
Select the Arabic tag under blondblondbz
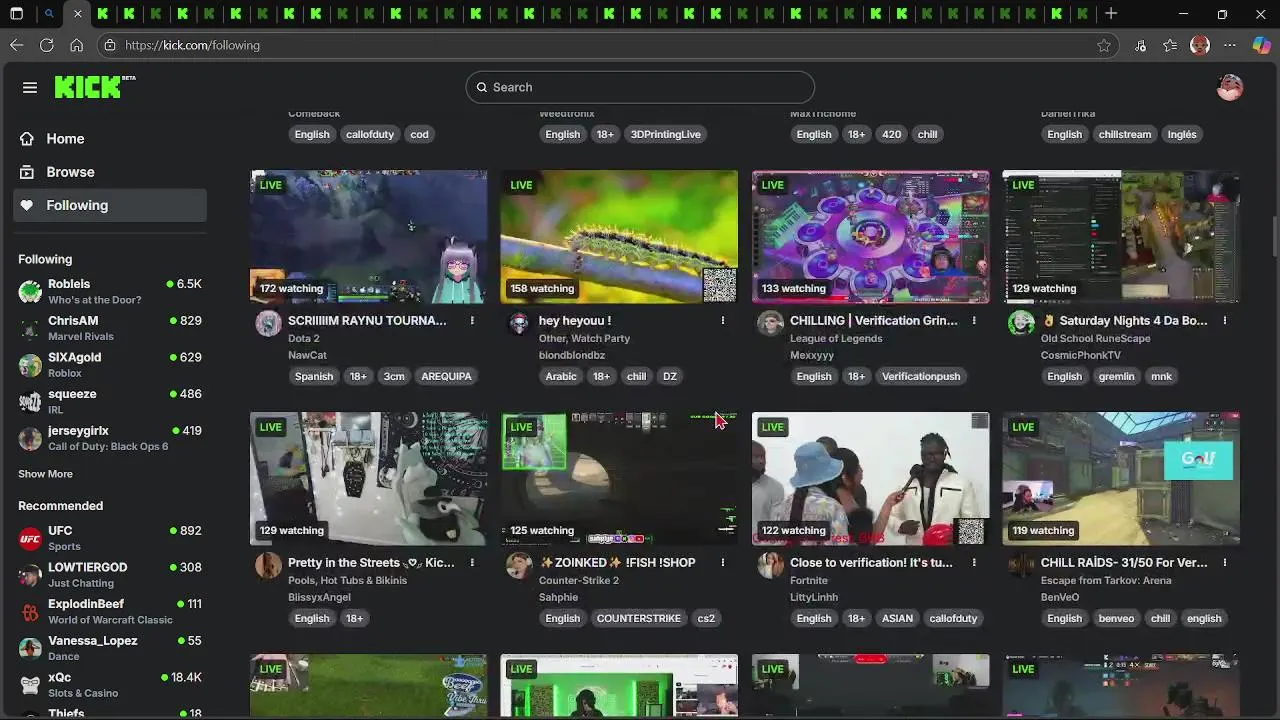click(561, 376)
